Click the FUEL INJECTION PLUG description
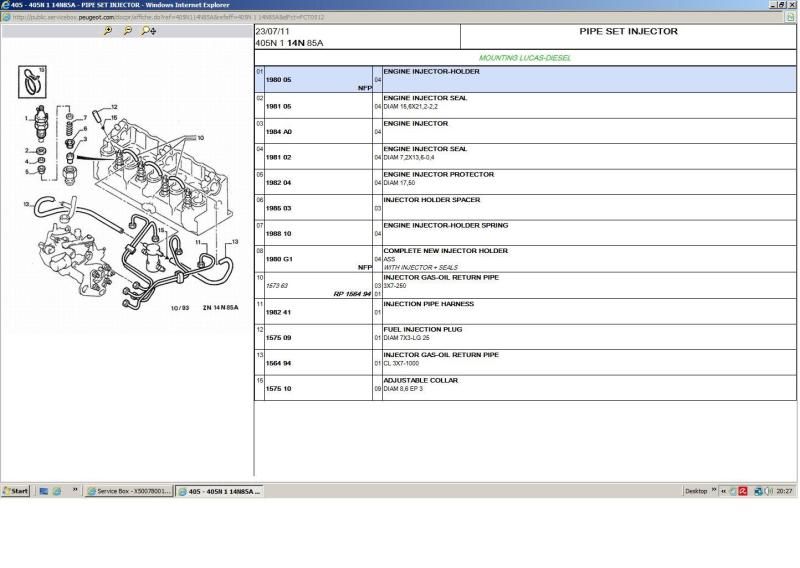This screenshot has width=800, height=568. 422,329
